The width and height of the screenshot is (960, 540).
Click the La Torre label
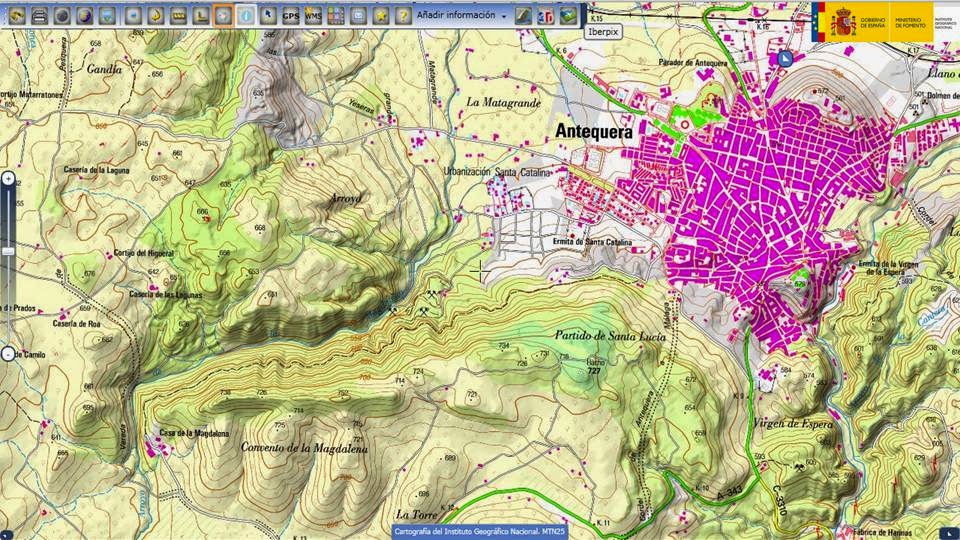coord(417,514)
